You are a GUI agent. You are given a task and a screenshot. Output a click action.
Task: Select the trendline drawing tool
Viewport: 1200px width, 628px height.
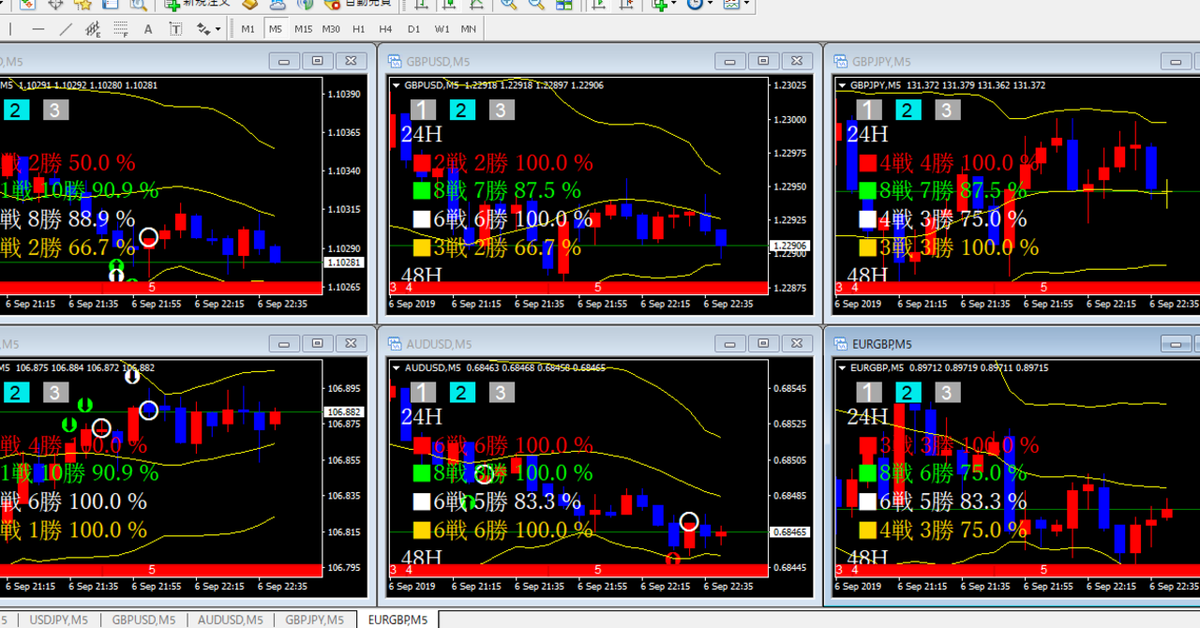tap(66, 29)
